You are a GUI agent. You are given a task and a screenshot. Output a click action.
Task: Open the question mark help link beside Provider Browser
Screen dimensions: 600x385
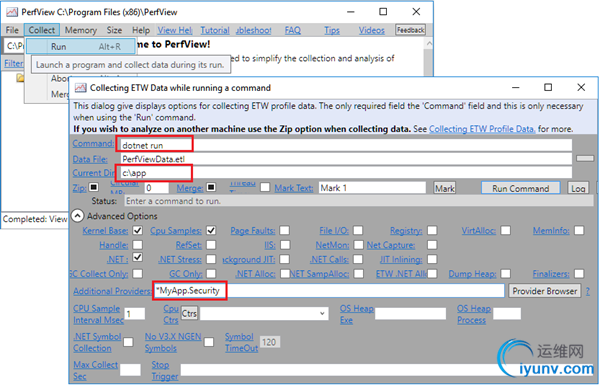(588, 291)
